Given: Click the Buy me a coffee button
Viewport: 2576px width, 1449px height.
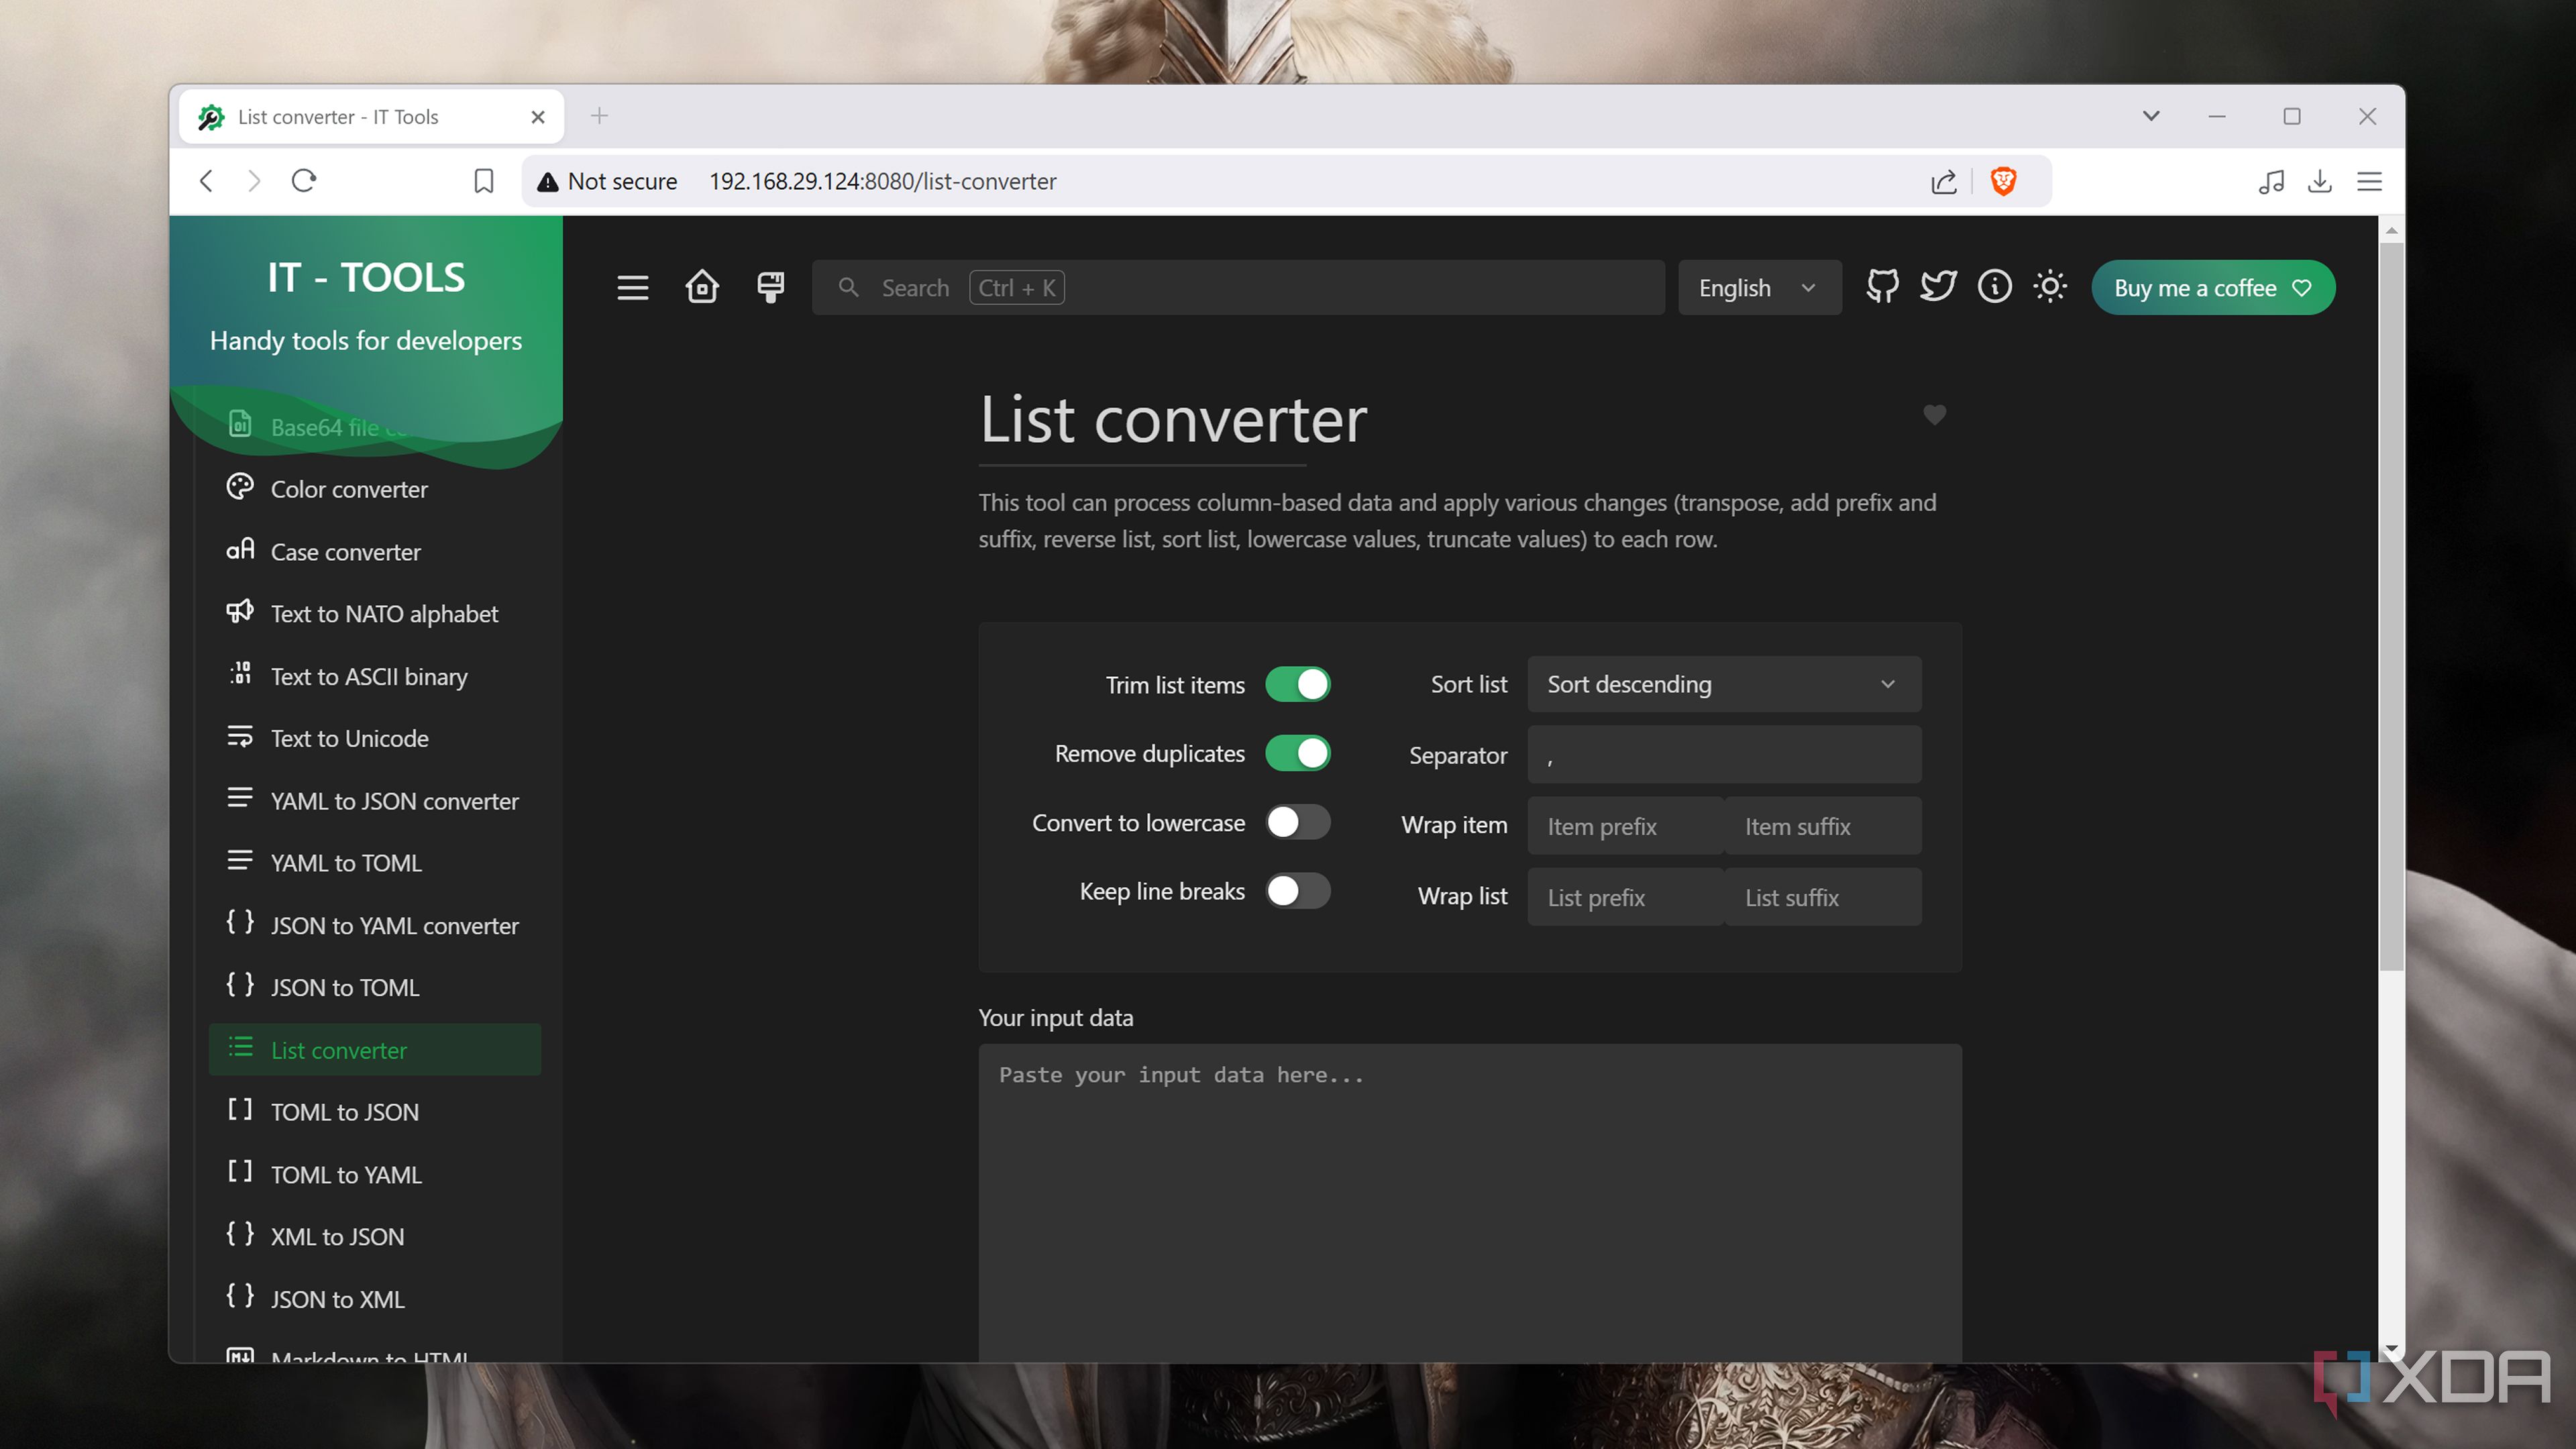Looking at the screenshot, I should (2213, 287).
